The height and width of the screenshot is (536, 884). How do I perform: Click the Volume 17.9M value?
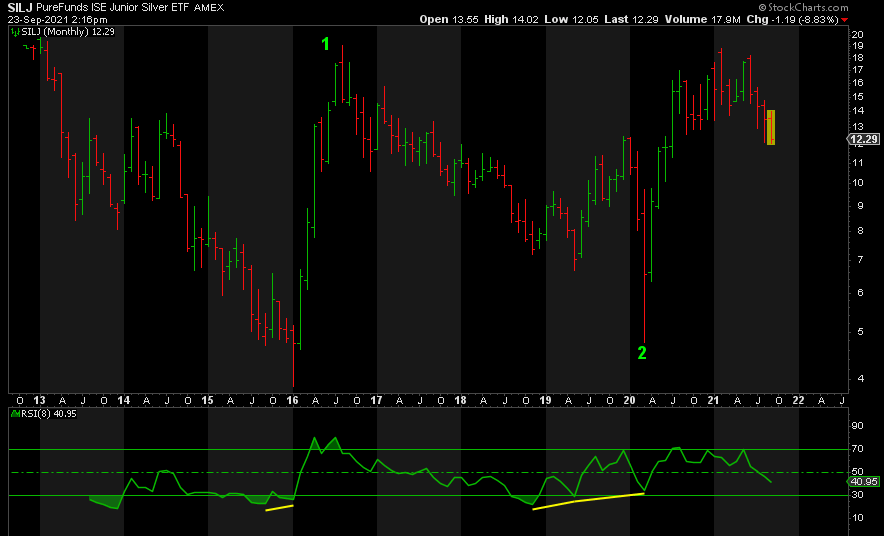pyautogui.click(x=702, y=19)
